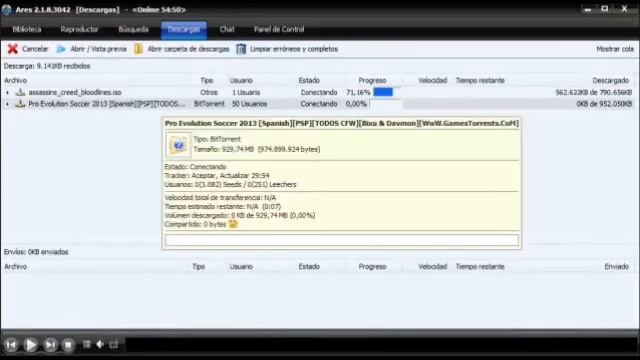Image resolution: width=640 pixels, height=360 pixels.
Task: Click the empty progress bar of Pro Evolution Soccer
Action: tap(384, 104)
